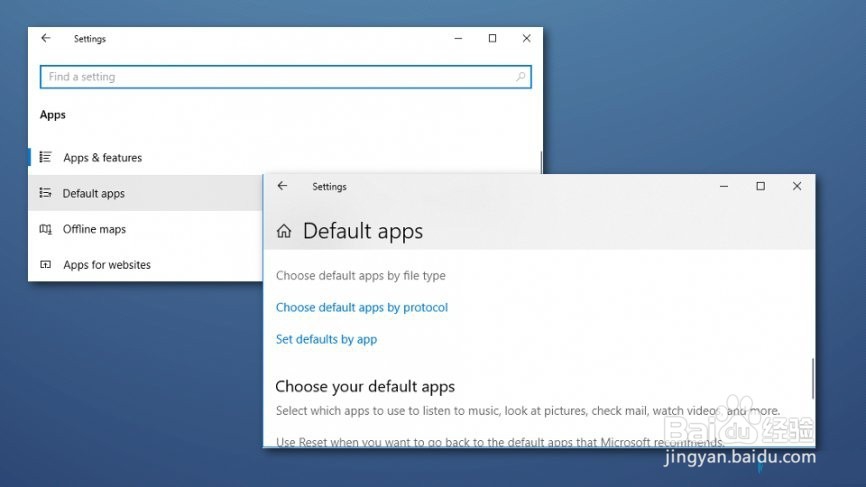The width and height of the screenshot is (866, 487).
Task: Click the back arrow in the Default apps window
Action: (282, 186)
